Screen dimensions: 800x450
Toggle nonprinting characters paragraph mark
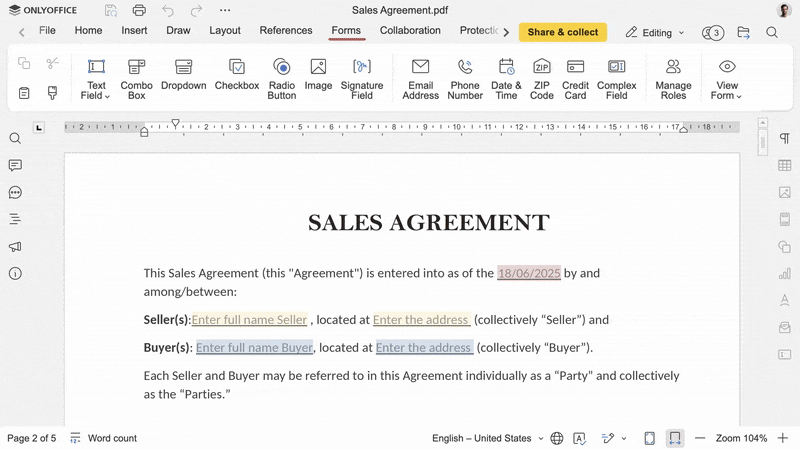point(785,139)
